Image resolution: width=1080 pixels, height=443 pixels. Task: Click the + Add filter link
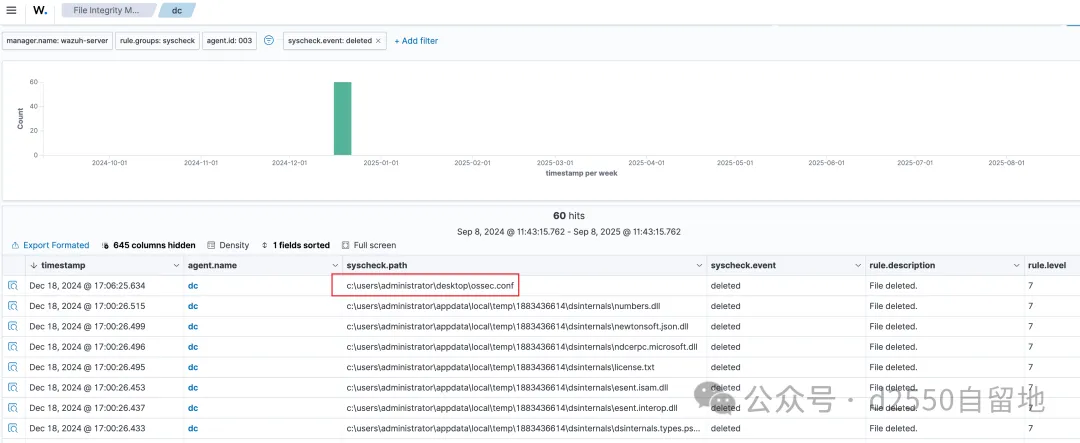coord(416,41)
